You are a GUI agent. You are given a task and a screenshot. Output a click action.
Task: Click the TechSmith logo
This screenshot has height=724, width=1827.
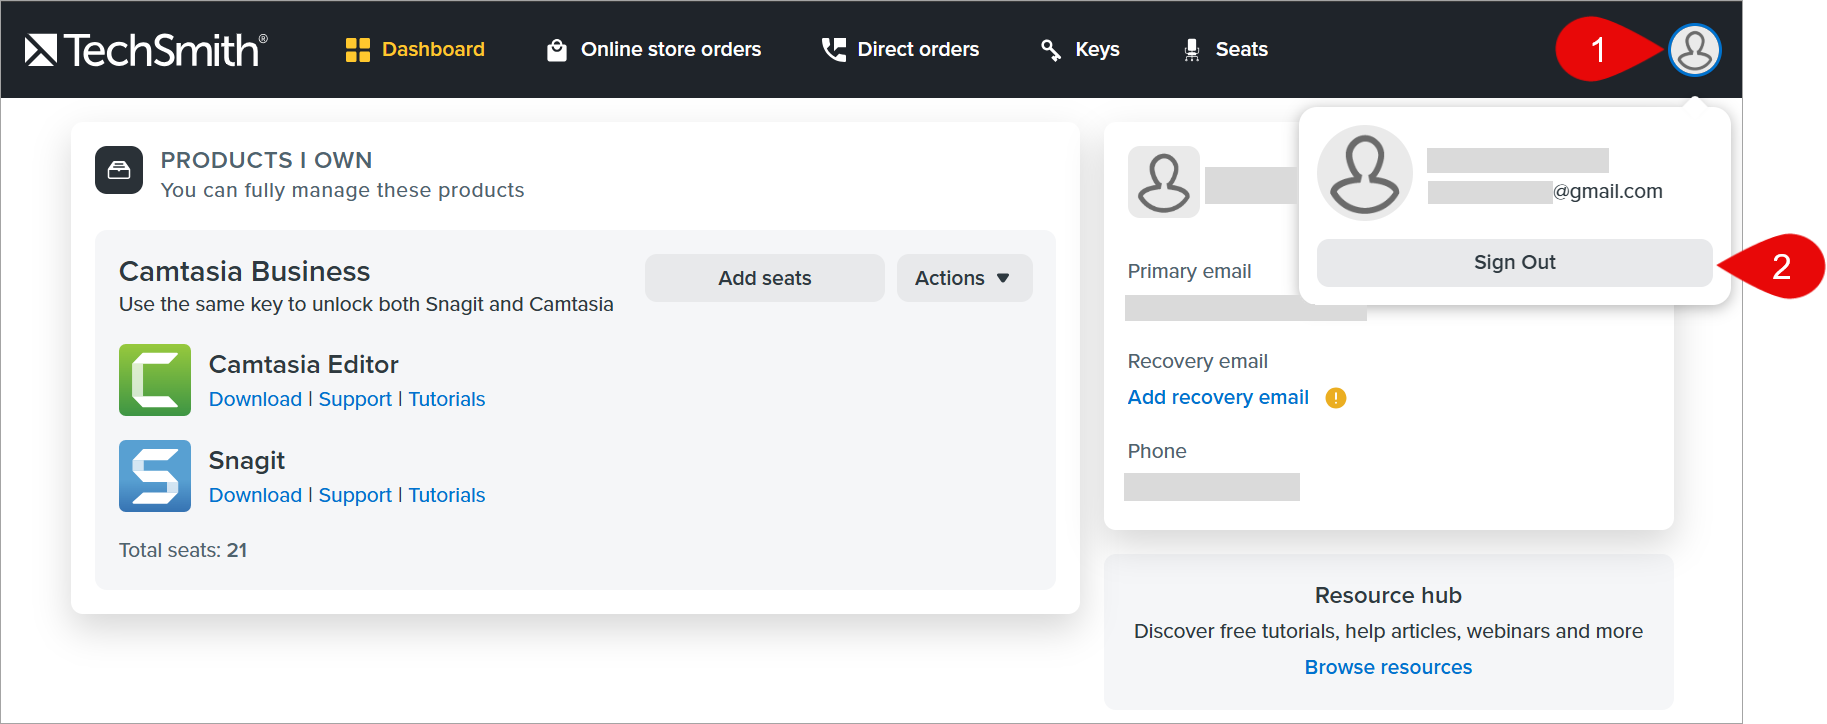(146, 49)
